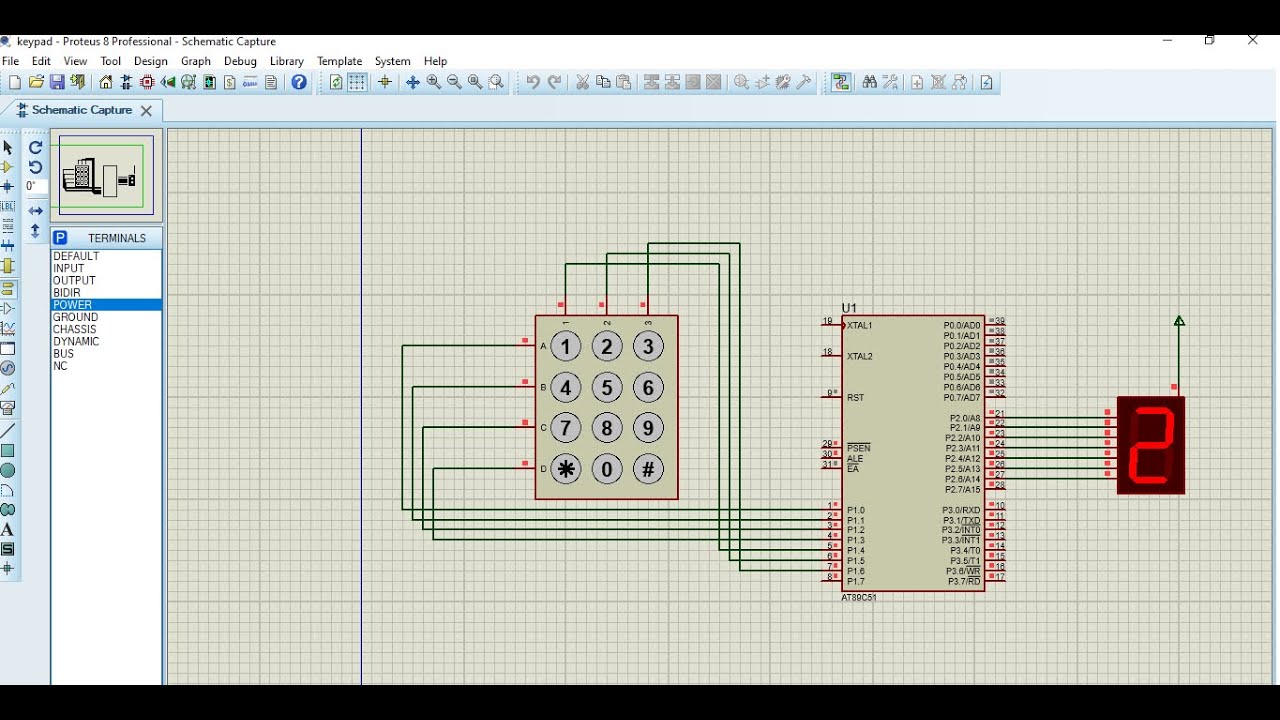Search components with binoculars icon
Viewport: 1280px width, 720px height.
[x=870, y=82]
